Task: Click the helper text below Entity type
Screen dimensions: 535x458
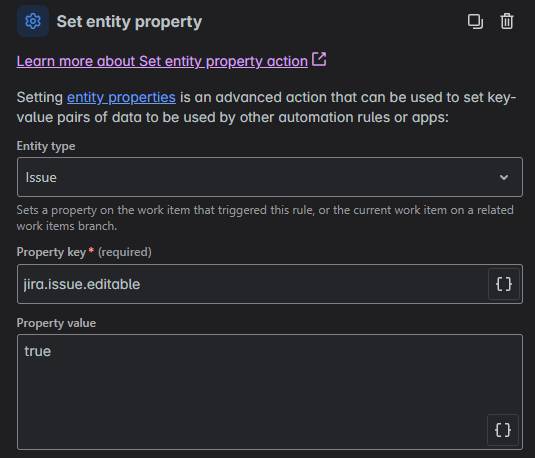Action: coord(265,218)
